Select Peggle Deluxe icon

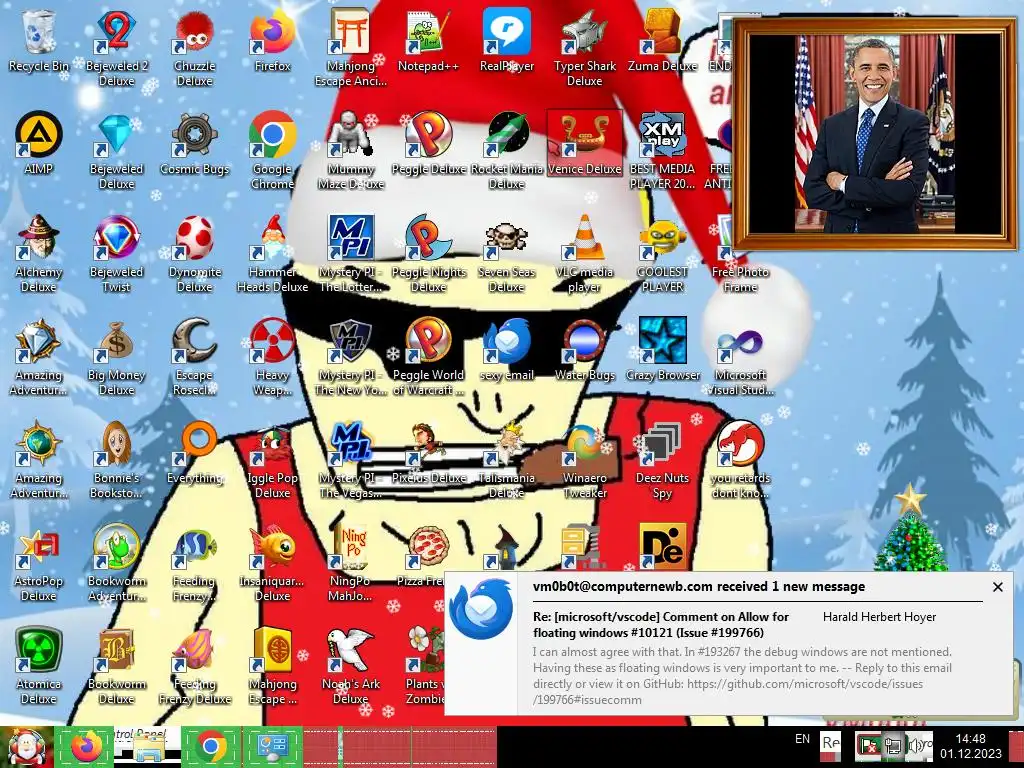[428, 144]
